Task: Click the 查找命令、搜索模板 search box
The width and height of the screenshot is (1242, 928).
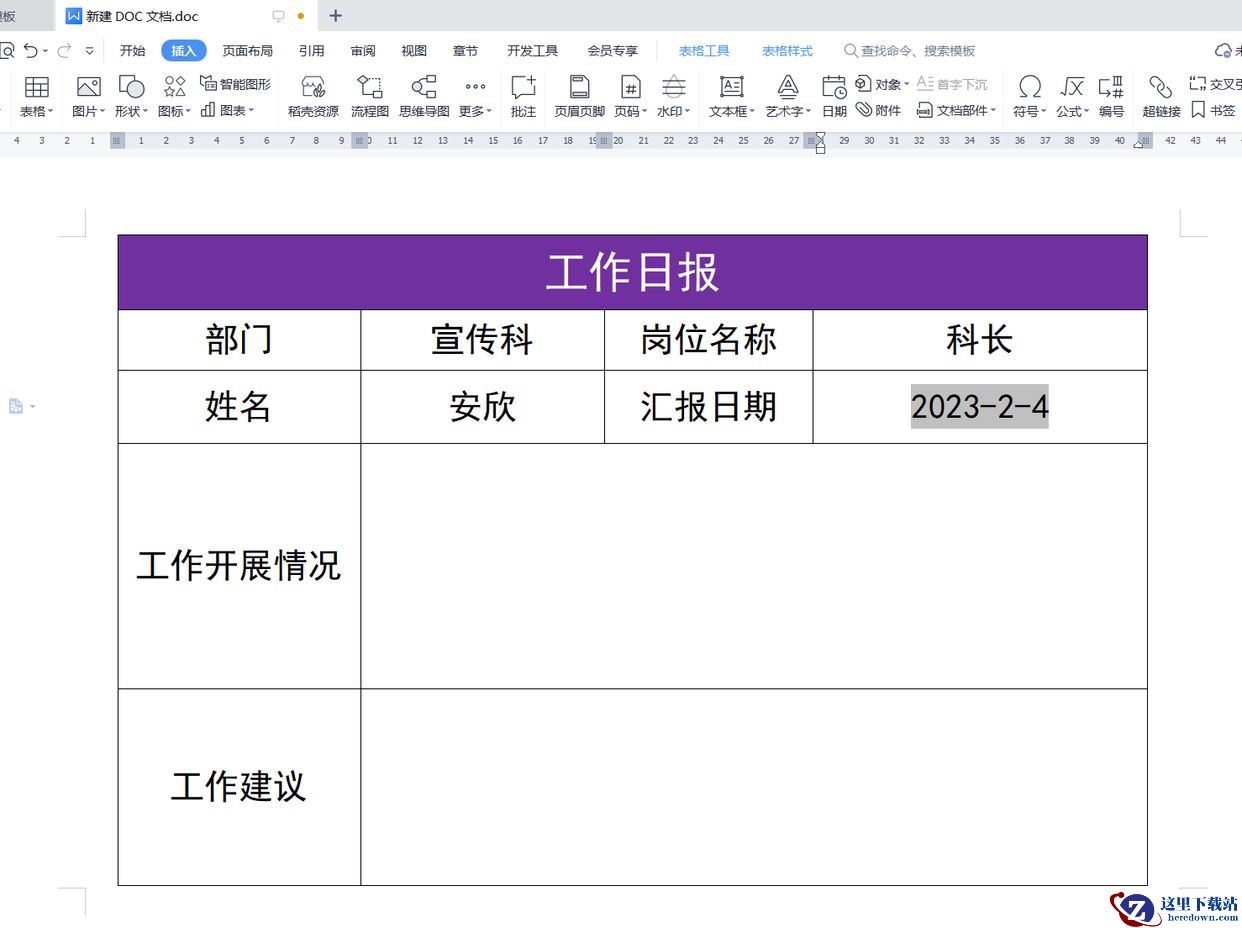Action: (x=909, y=51)
